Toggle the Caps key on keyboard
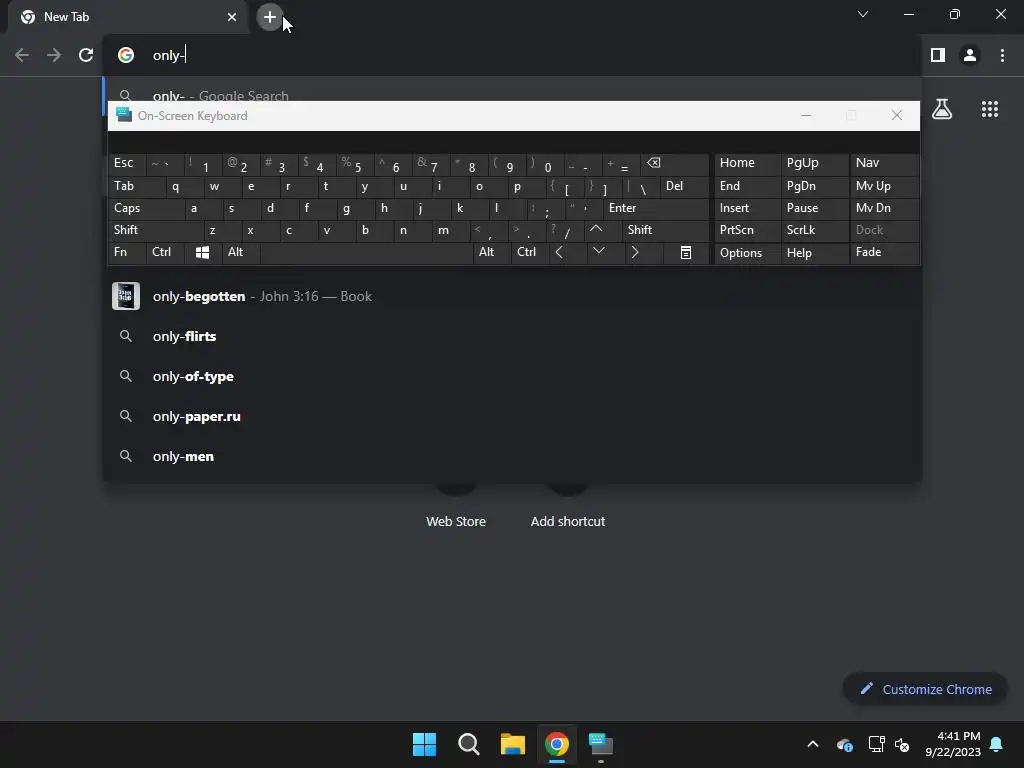The width and height of the screenshot is (1024, 768). (x=145, y=208)
